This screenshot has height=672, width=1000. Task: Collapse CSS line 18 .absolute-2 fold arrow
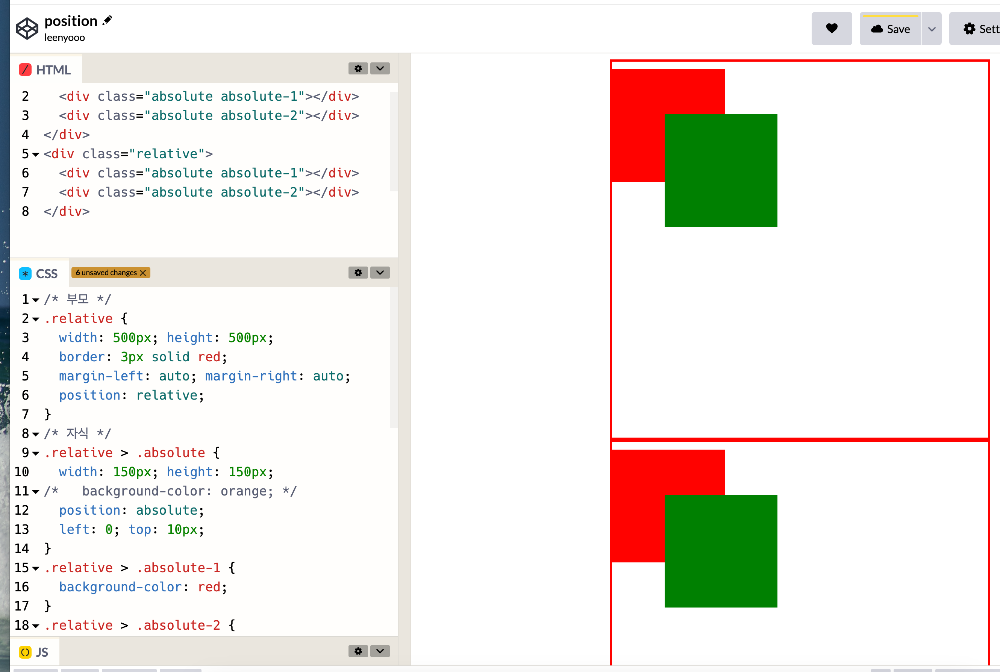pos(36,626)
